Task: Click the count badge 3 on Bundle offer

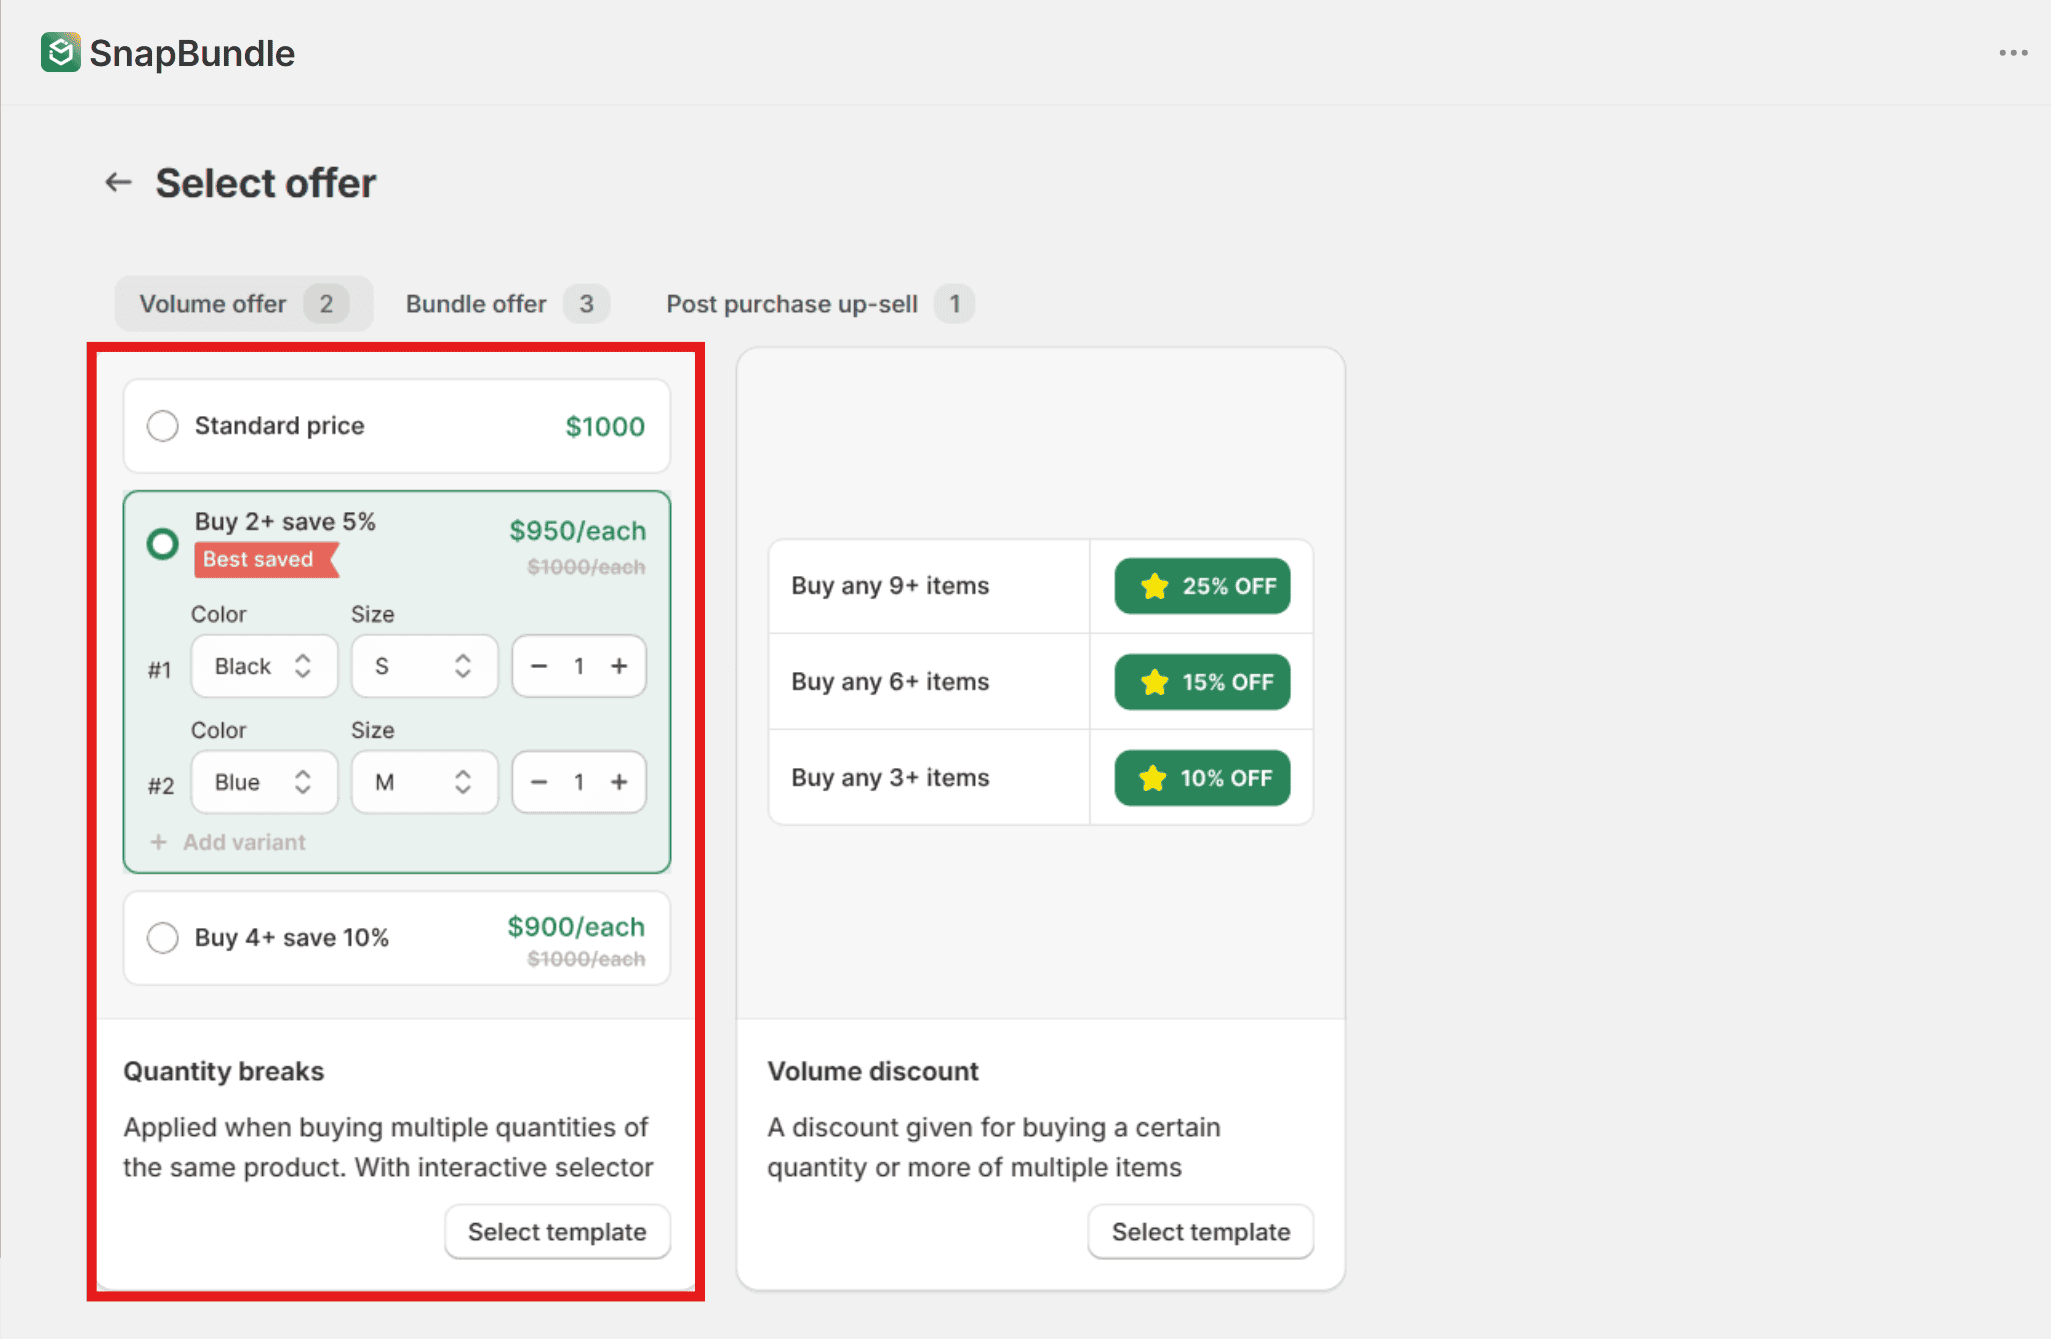Action: (587, 304)
